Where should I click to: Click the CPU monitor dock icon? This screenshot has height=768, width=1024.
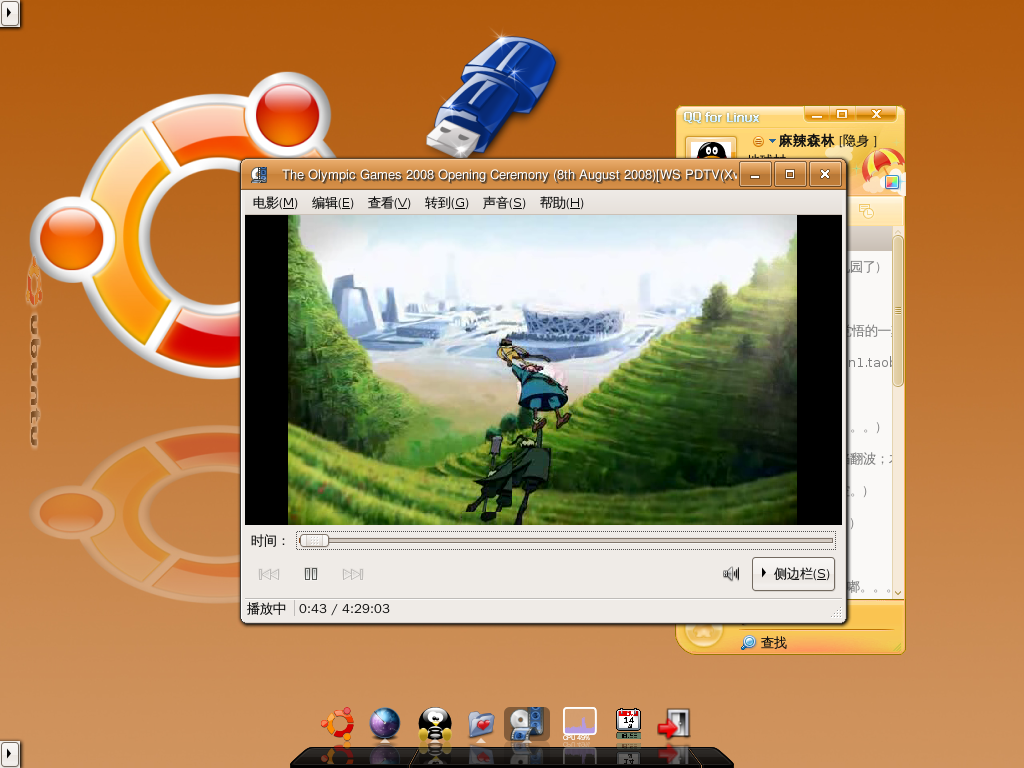(x=579, y=724)
